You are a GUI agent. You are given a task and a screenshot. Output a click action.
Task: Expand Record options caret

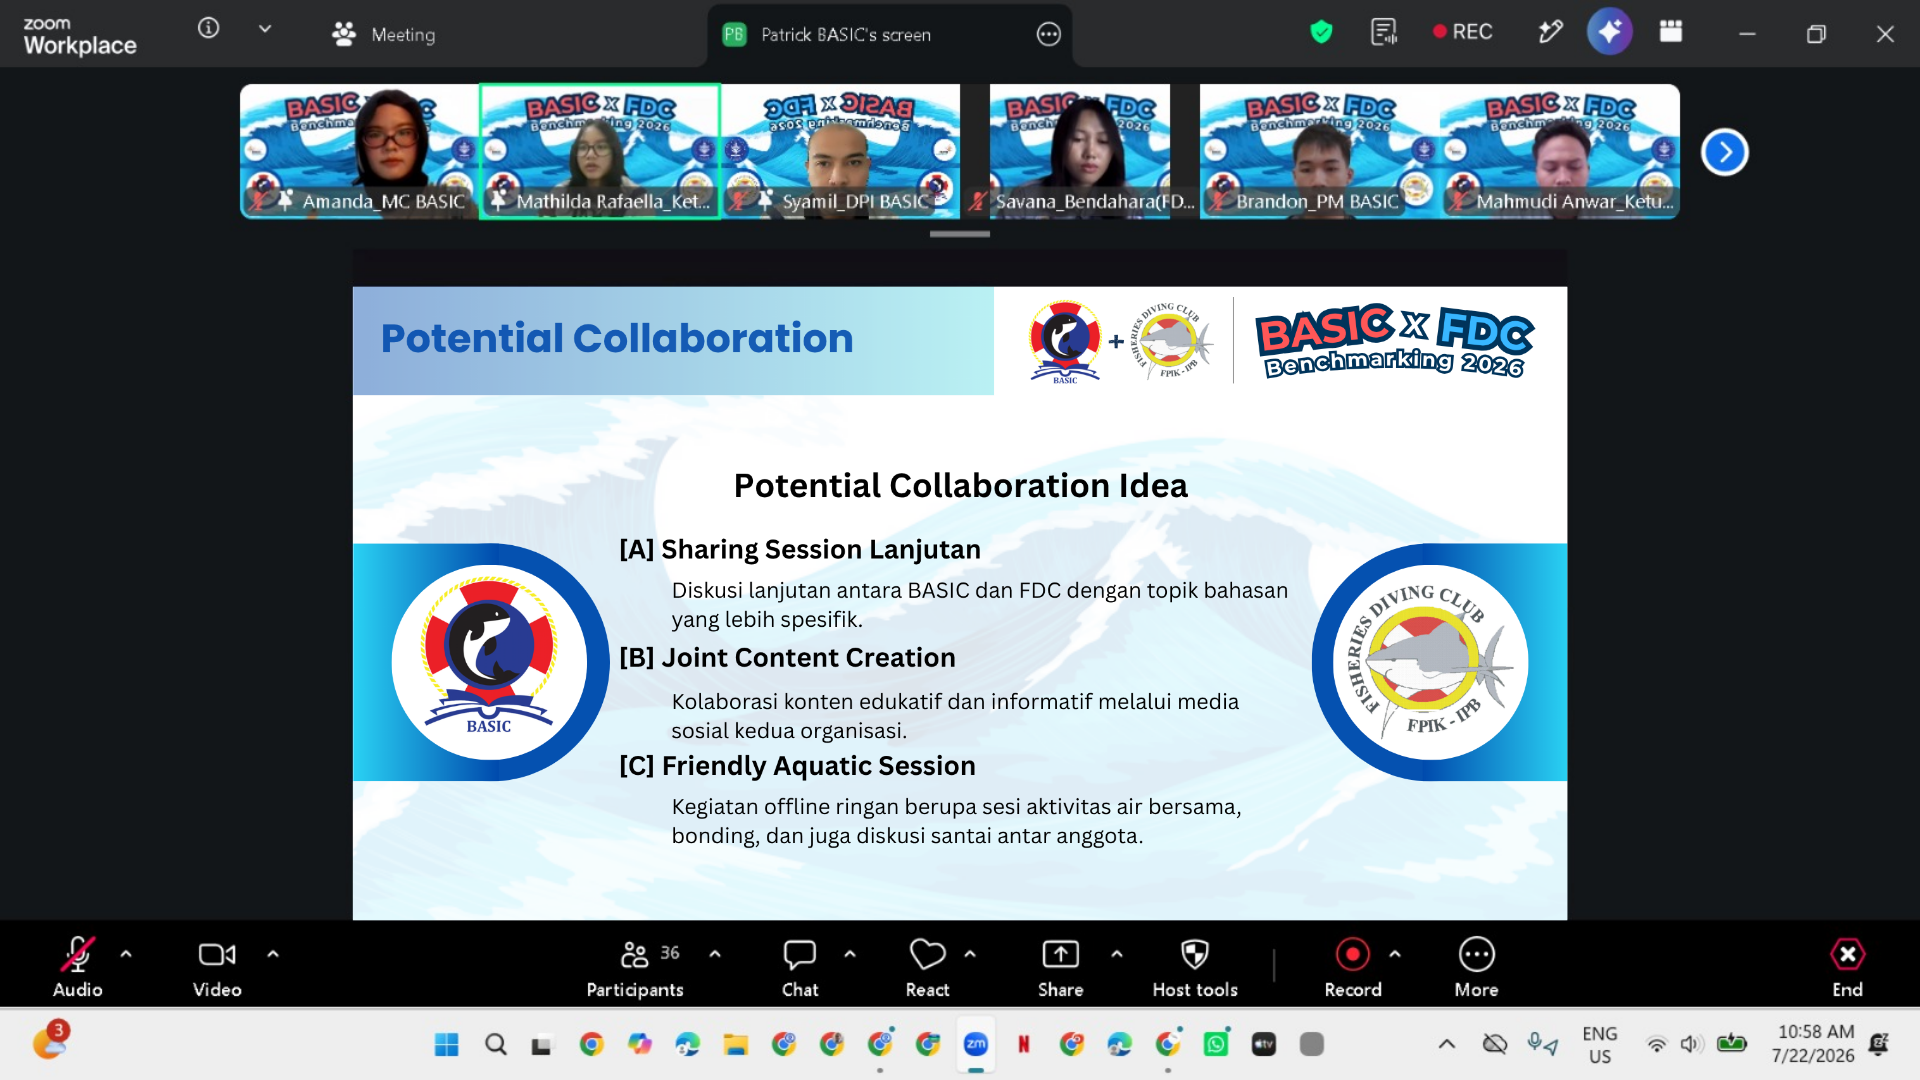(1395, 954)
